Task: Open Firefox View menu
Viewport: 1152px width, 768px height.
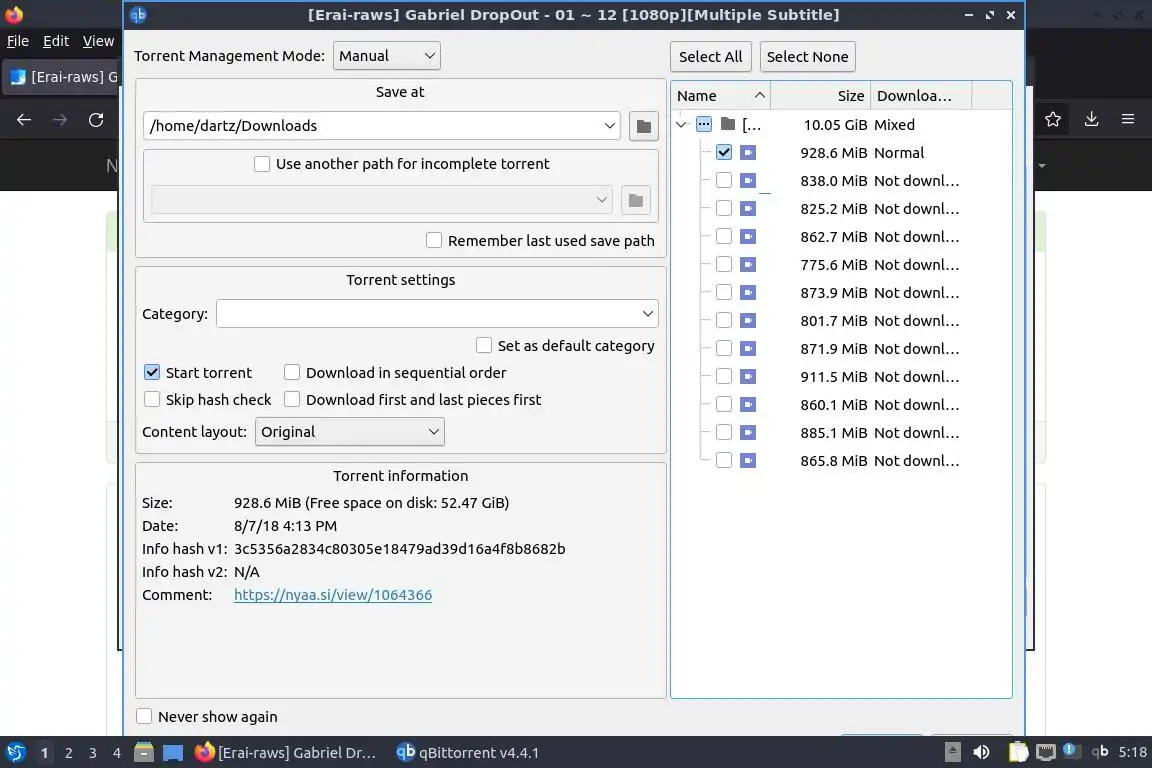Action: click(98, 41)
